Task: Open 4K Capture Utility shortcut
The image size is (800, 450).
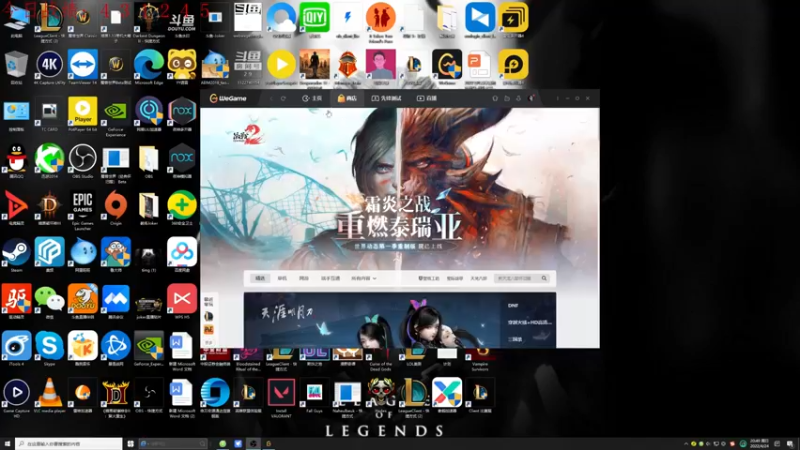Action: click(x=49, y=67)
